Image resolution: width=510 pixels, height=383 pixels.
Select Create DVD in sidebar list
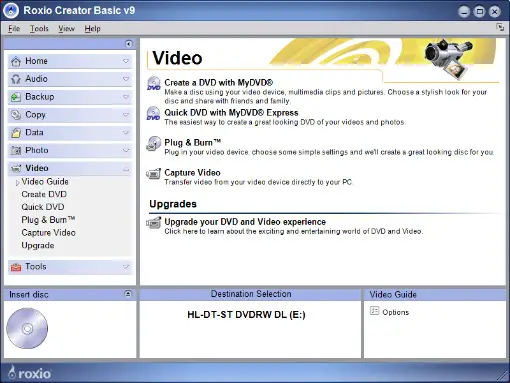(44, 194)
